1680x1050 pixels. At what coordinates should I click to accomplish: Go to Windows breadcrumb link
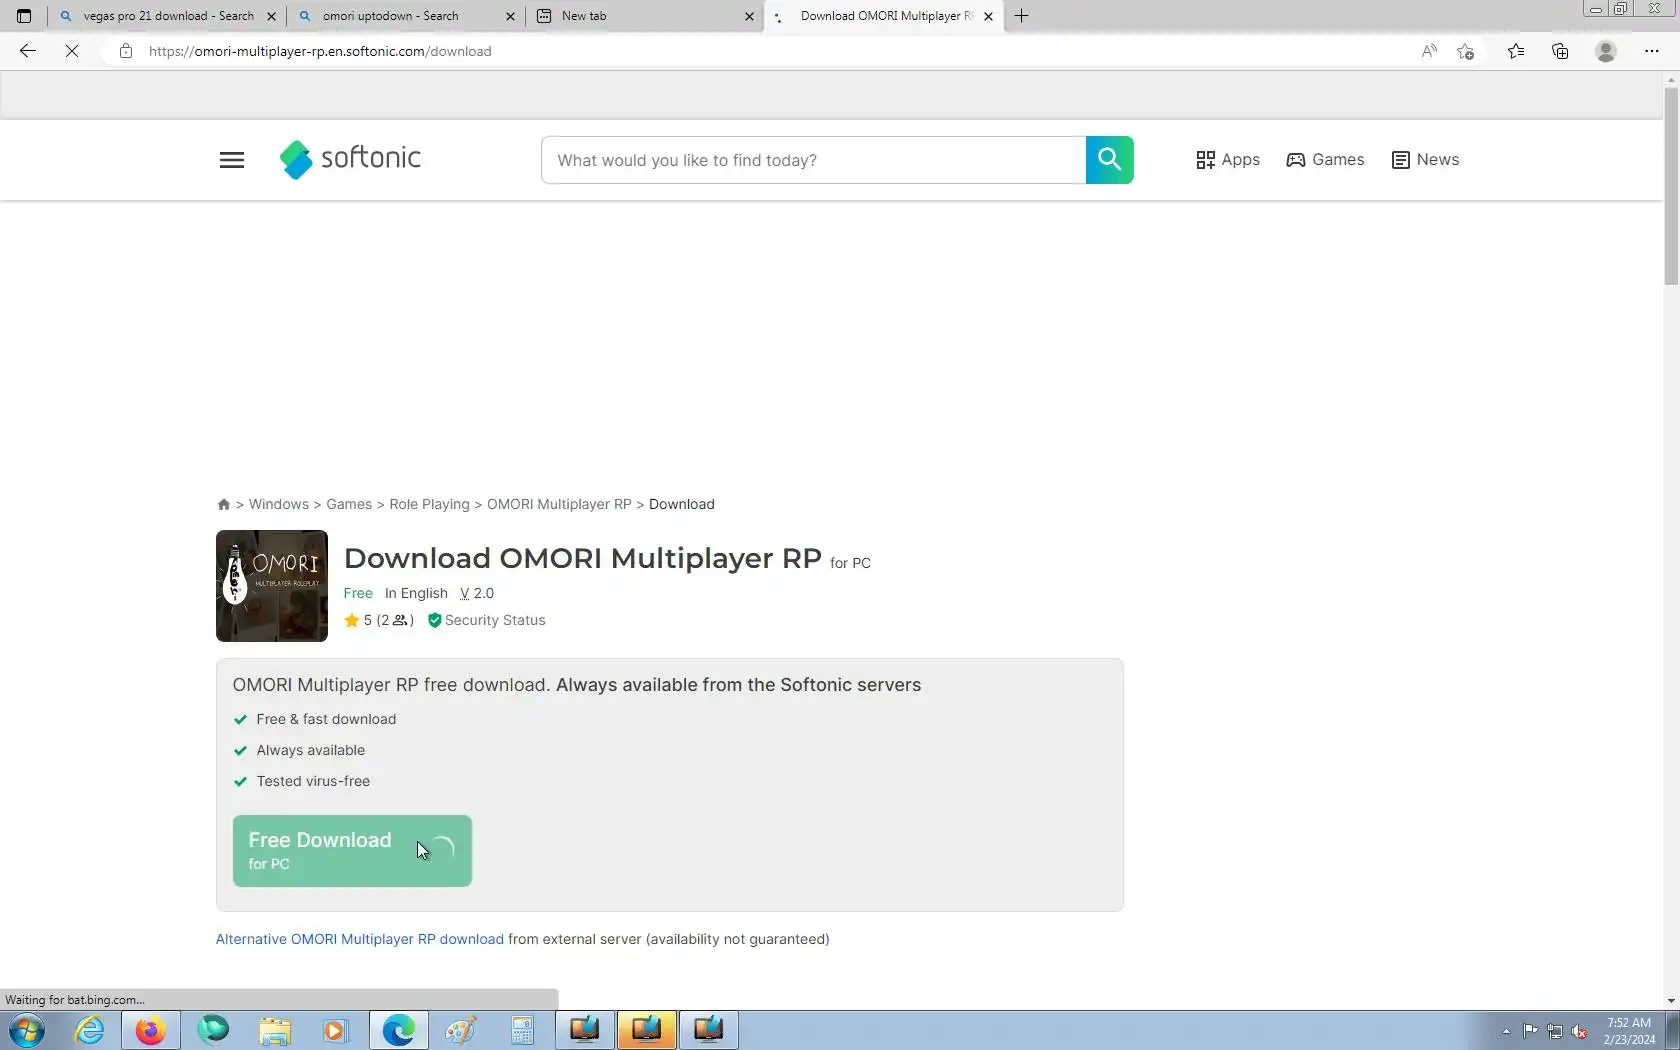pos(279,505)
